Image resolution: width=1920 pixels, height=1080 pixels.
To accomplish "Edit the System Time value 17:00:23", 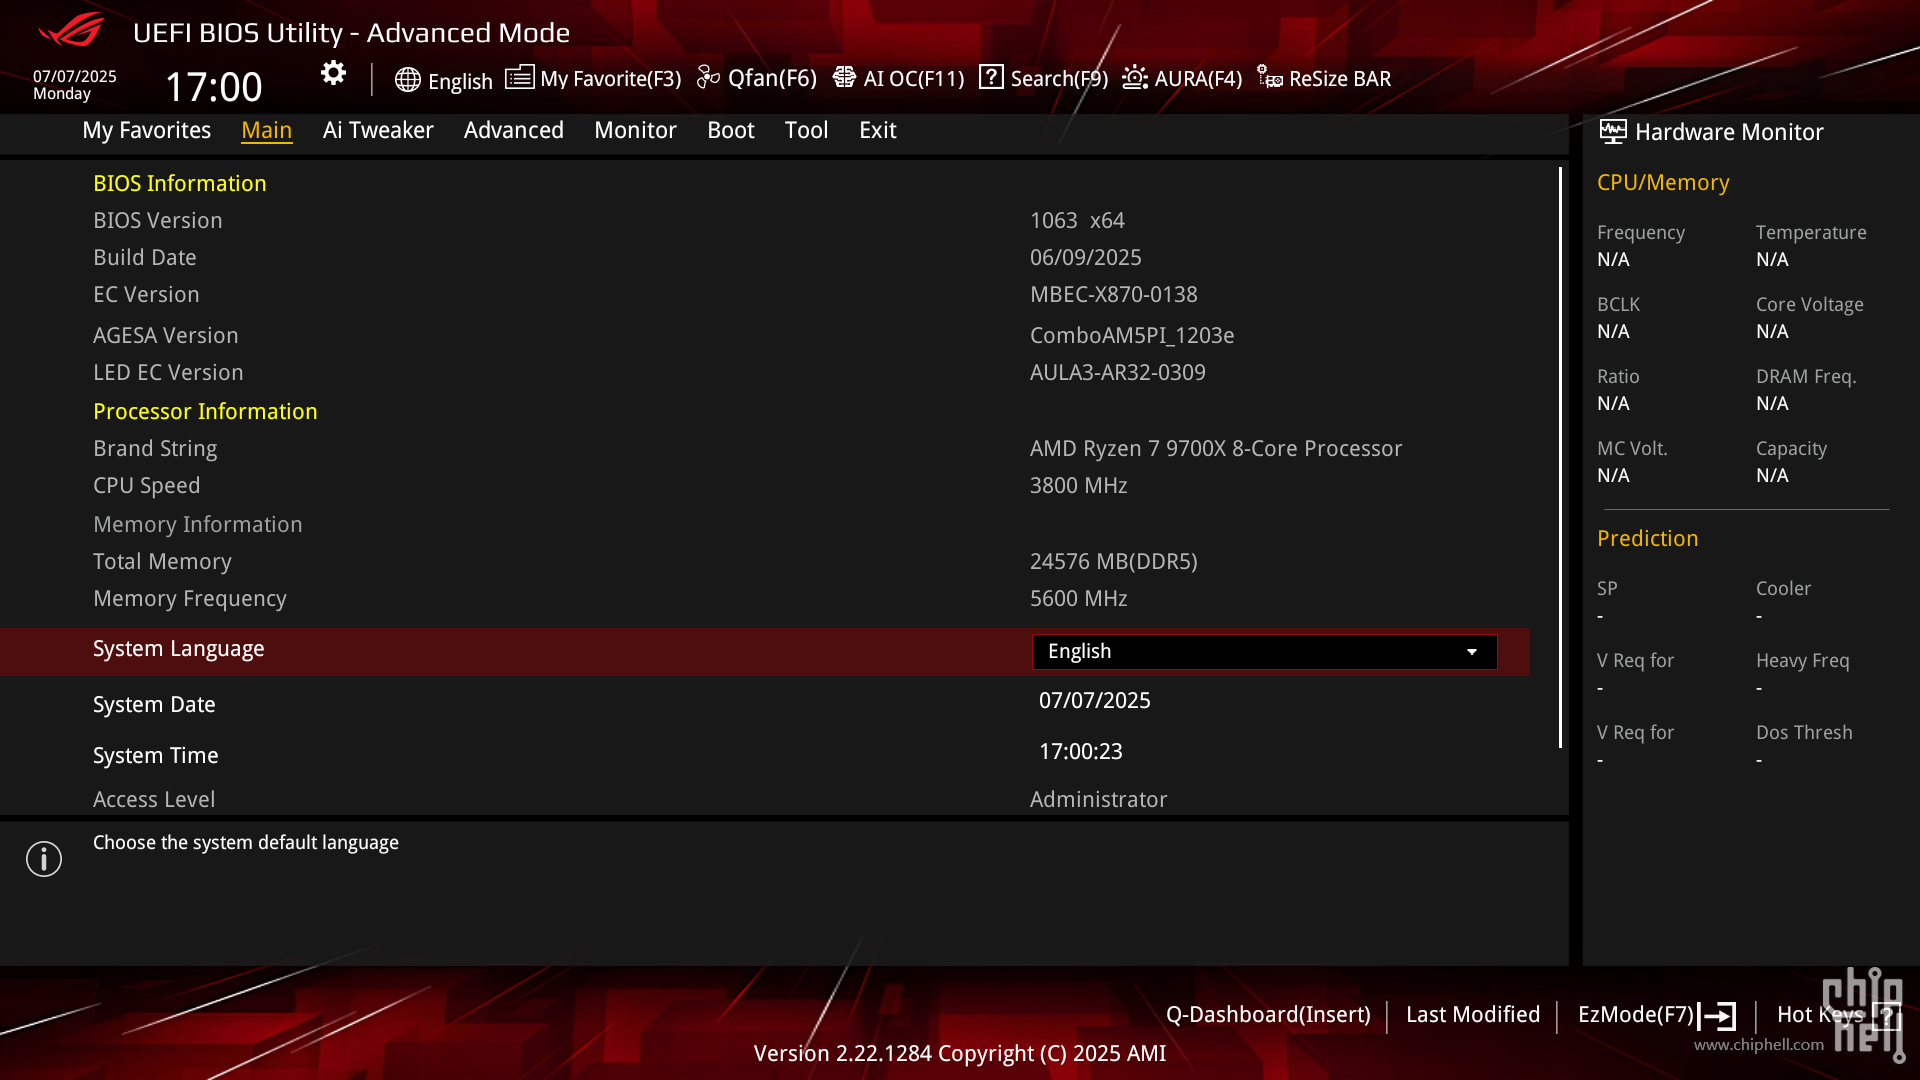I will (1080, 751).
